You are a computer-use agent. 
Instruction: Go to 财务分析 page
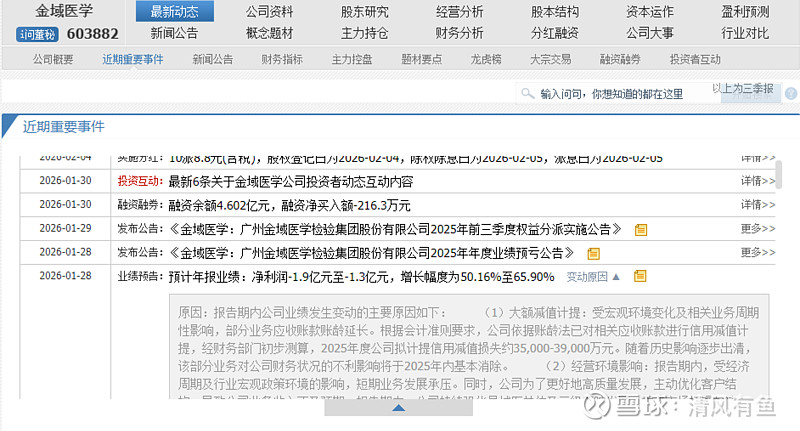(459, 33)
